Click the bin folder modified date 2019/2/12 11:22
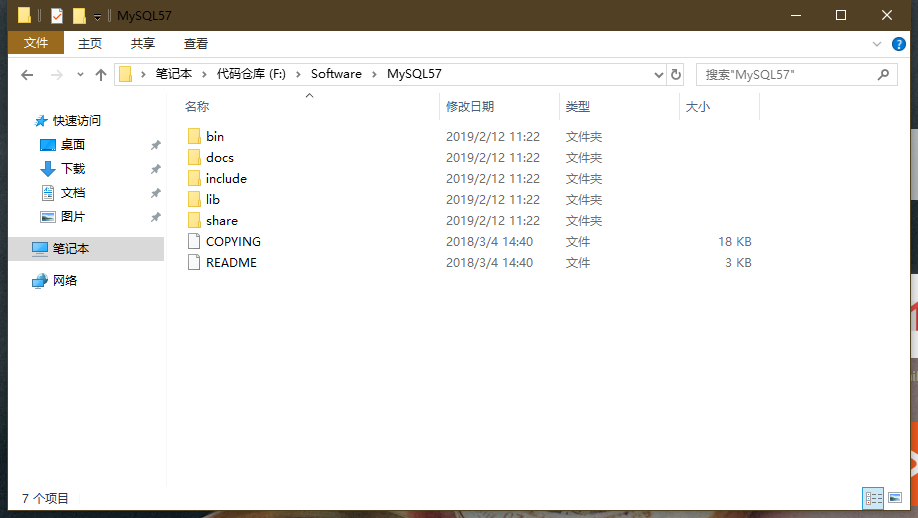Viewport: 918px width, 518px height. (x=492, y=136)
